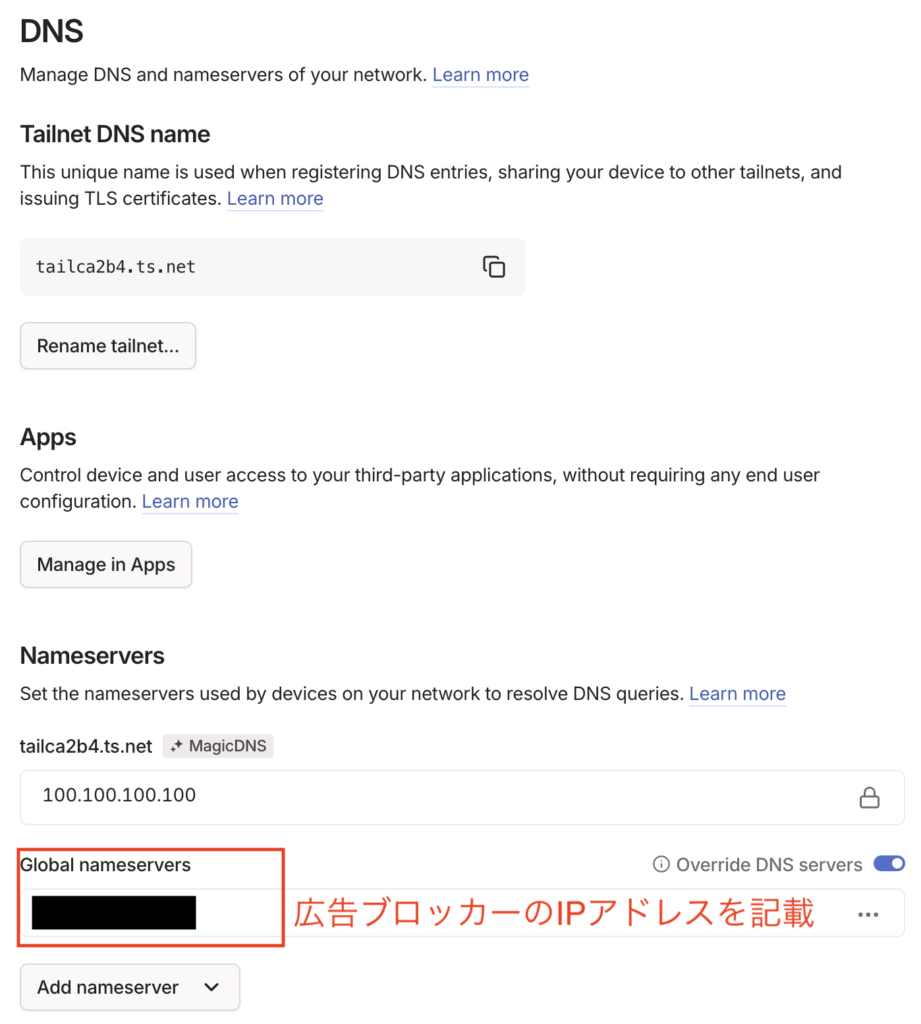Toggle the Override DNS servers switch

888,863
